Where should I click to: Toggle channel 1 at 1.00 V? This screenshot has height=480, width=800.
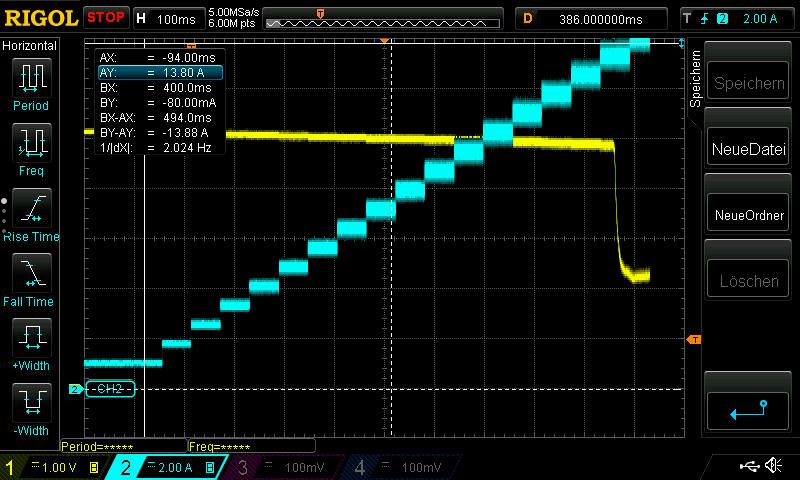coord(54,467)
